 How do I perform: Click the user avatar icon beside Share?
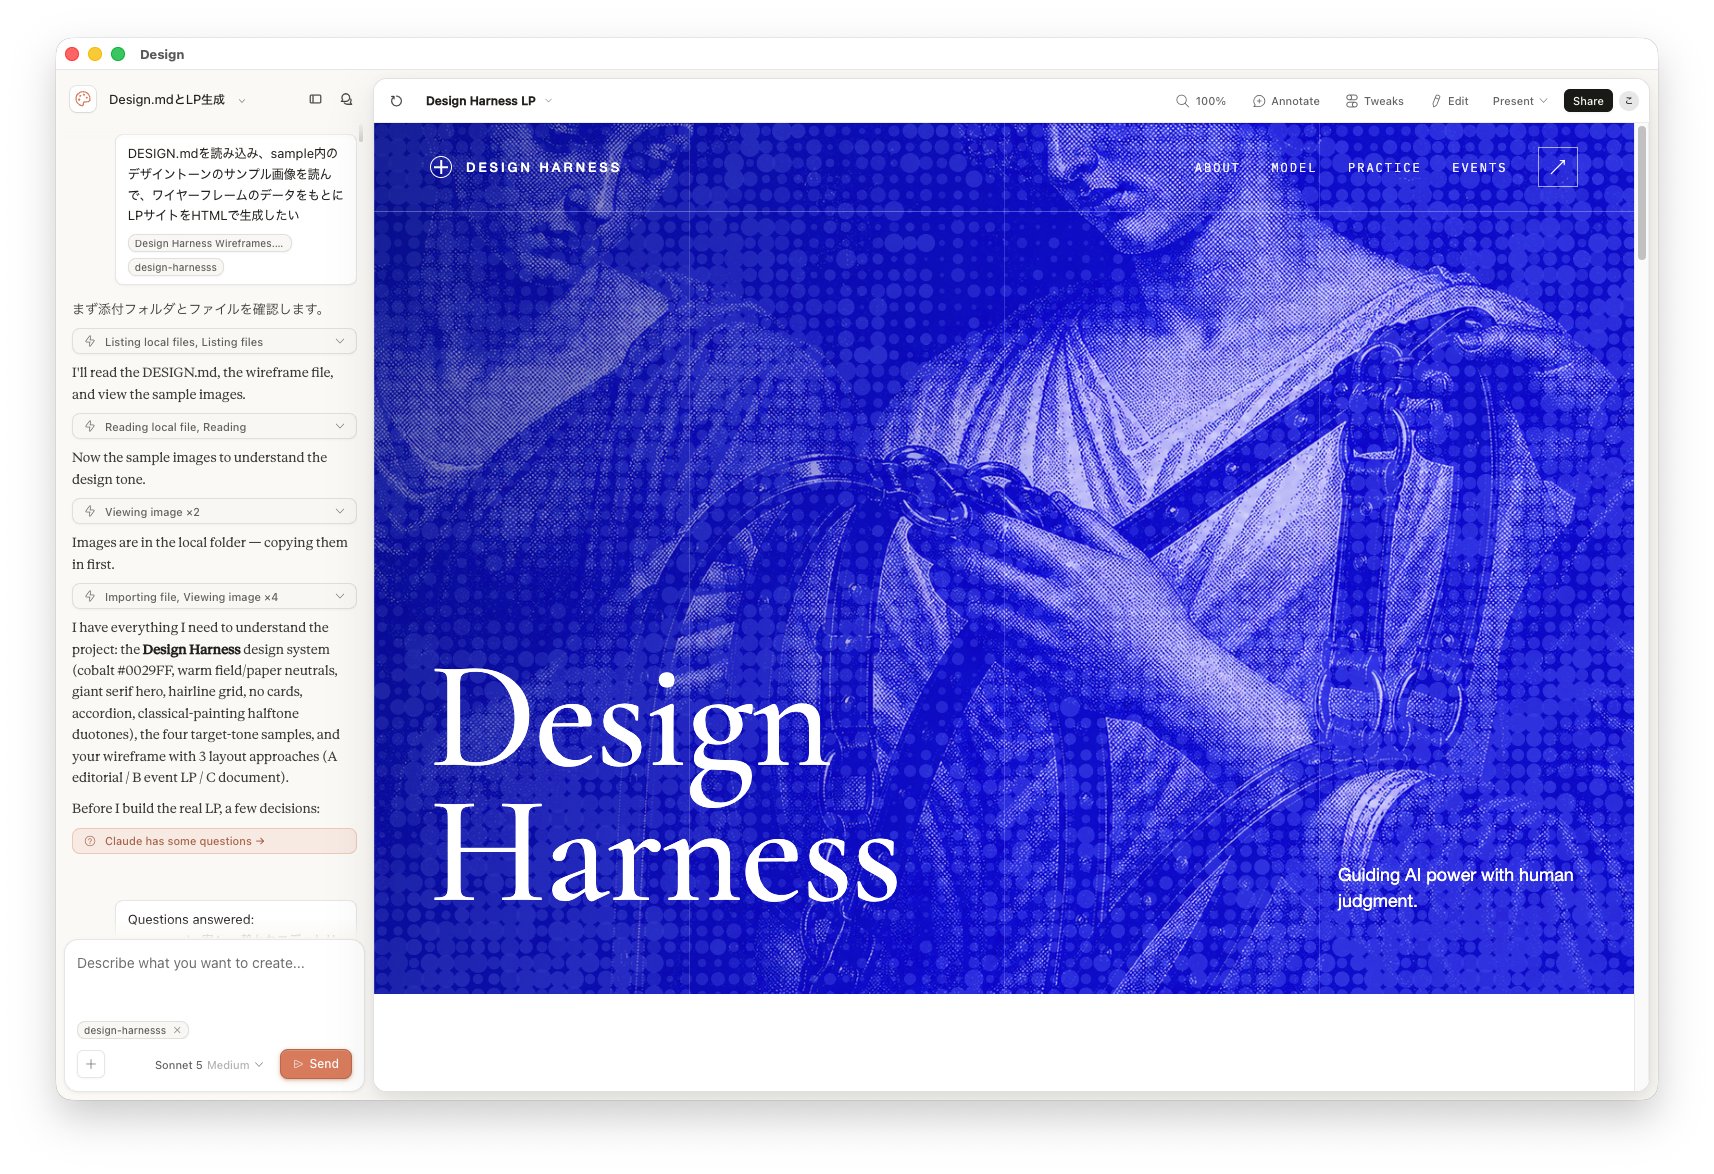[1629, 101]
